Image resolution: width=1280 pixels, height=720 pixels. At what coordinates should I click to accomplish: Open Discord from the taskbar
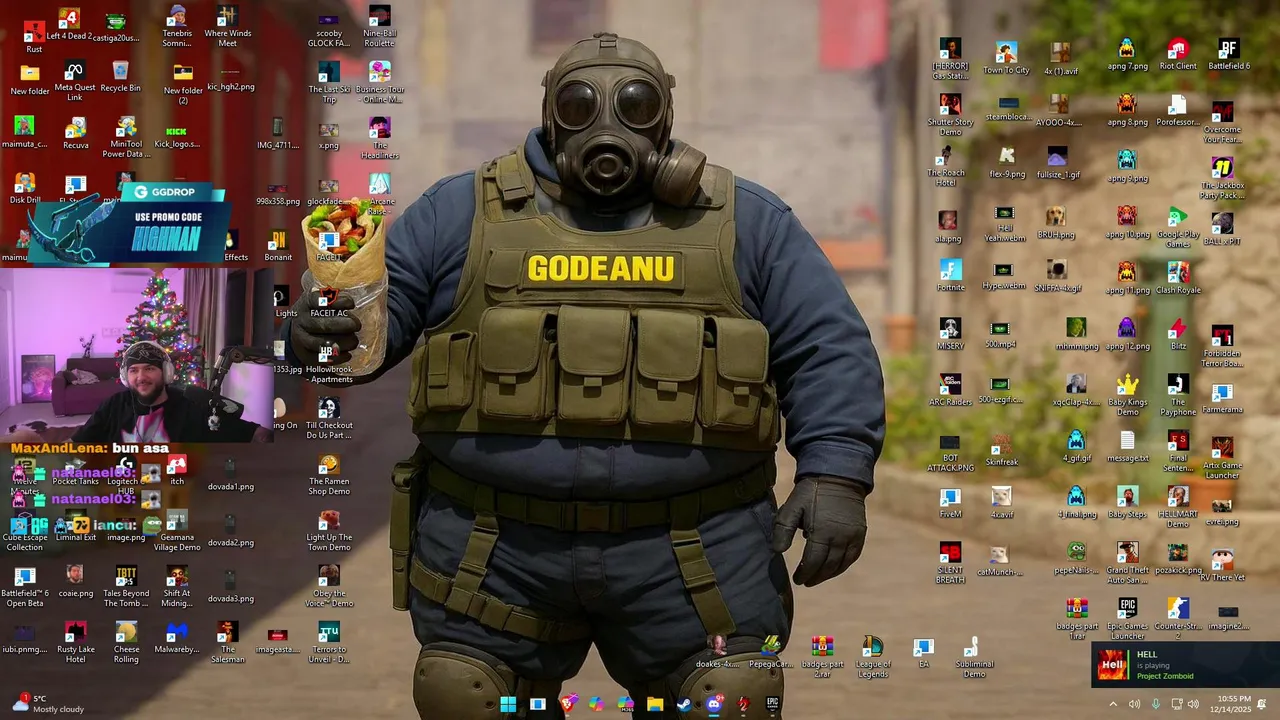(x=714, y=704)
